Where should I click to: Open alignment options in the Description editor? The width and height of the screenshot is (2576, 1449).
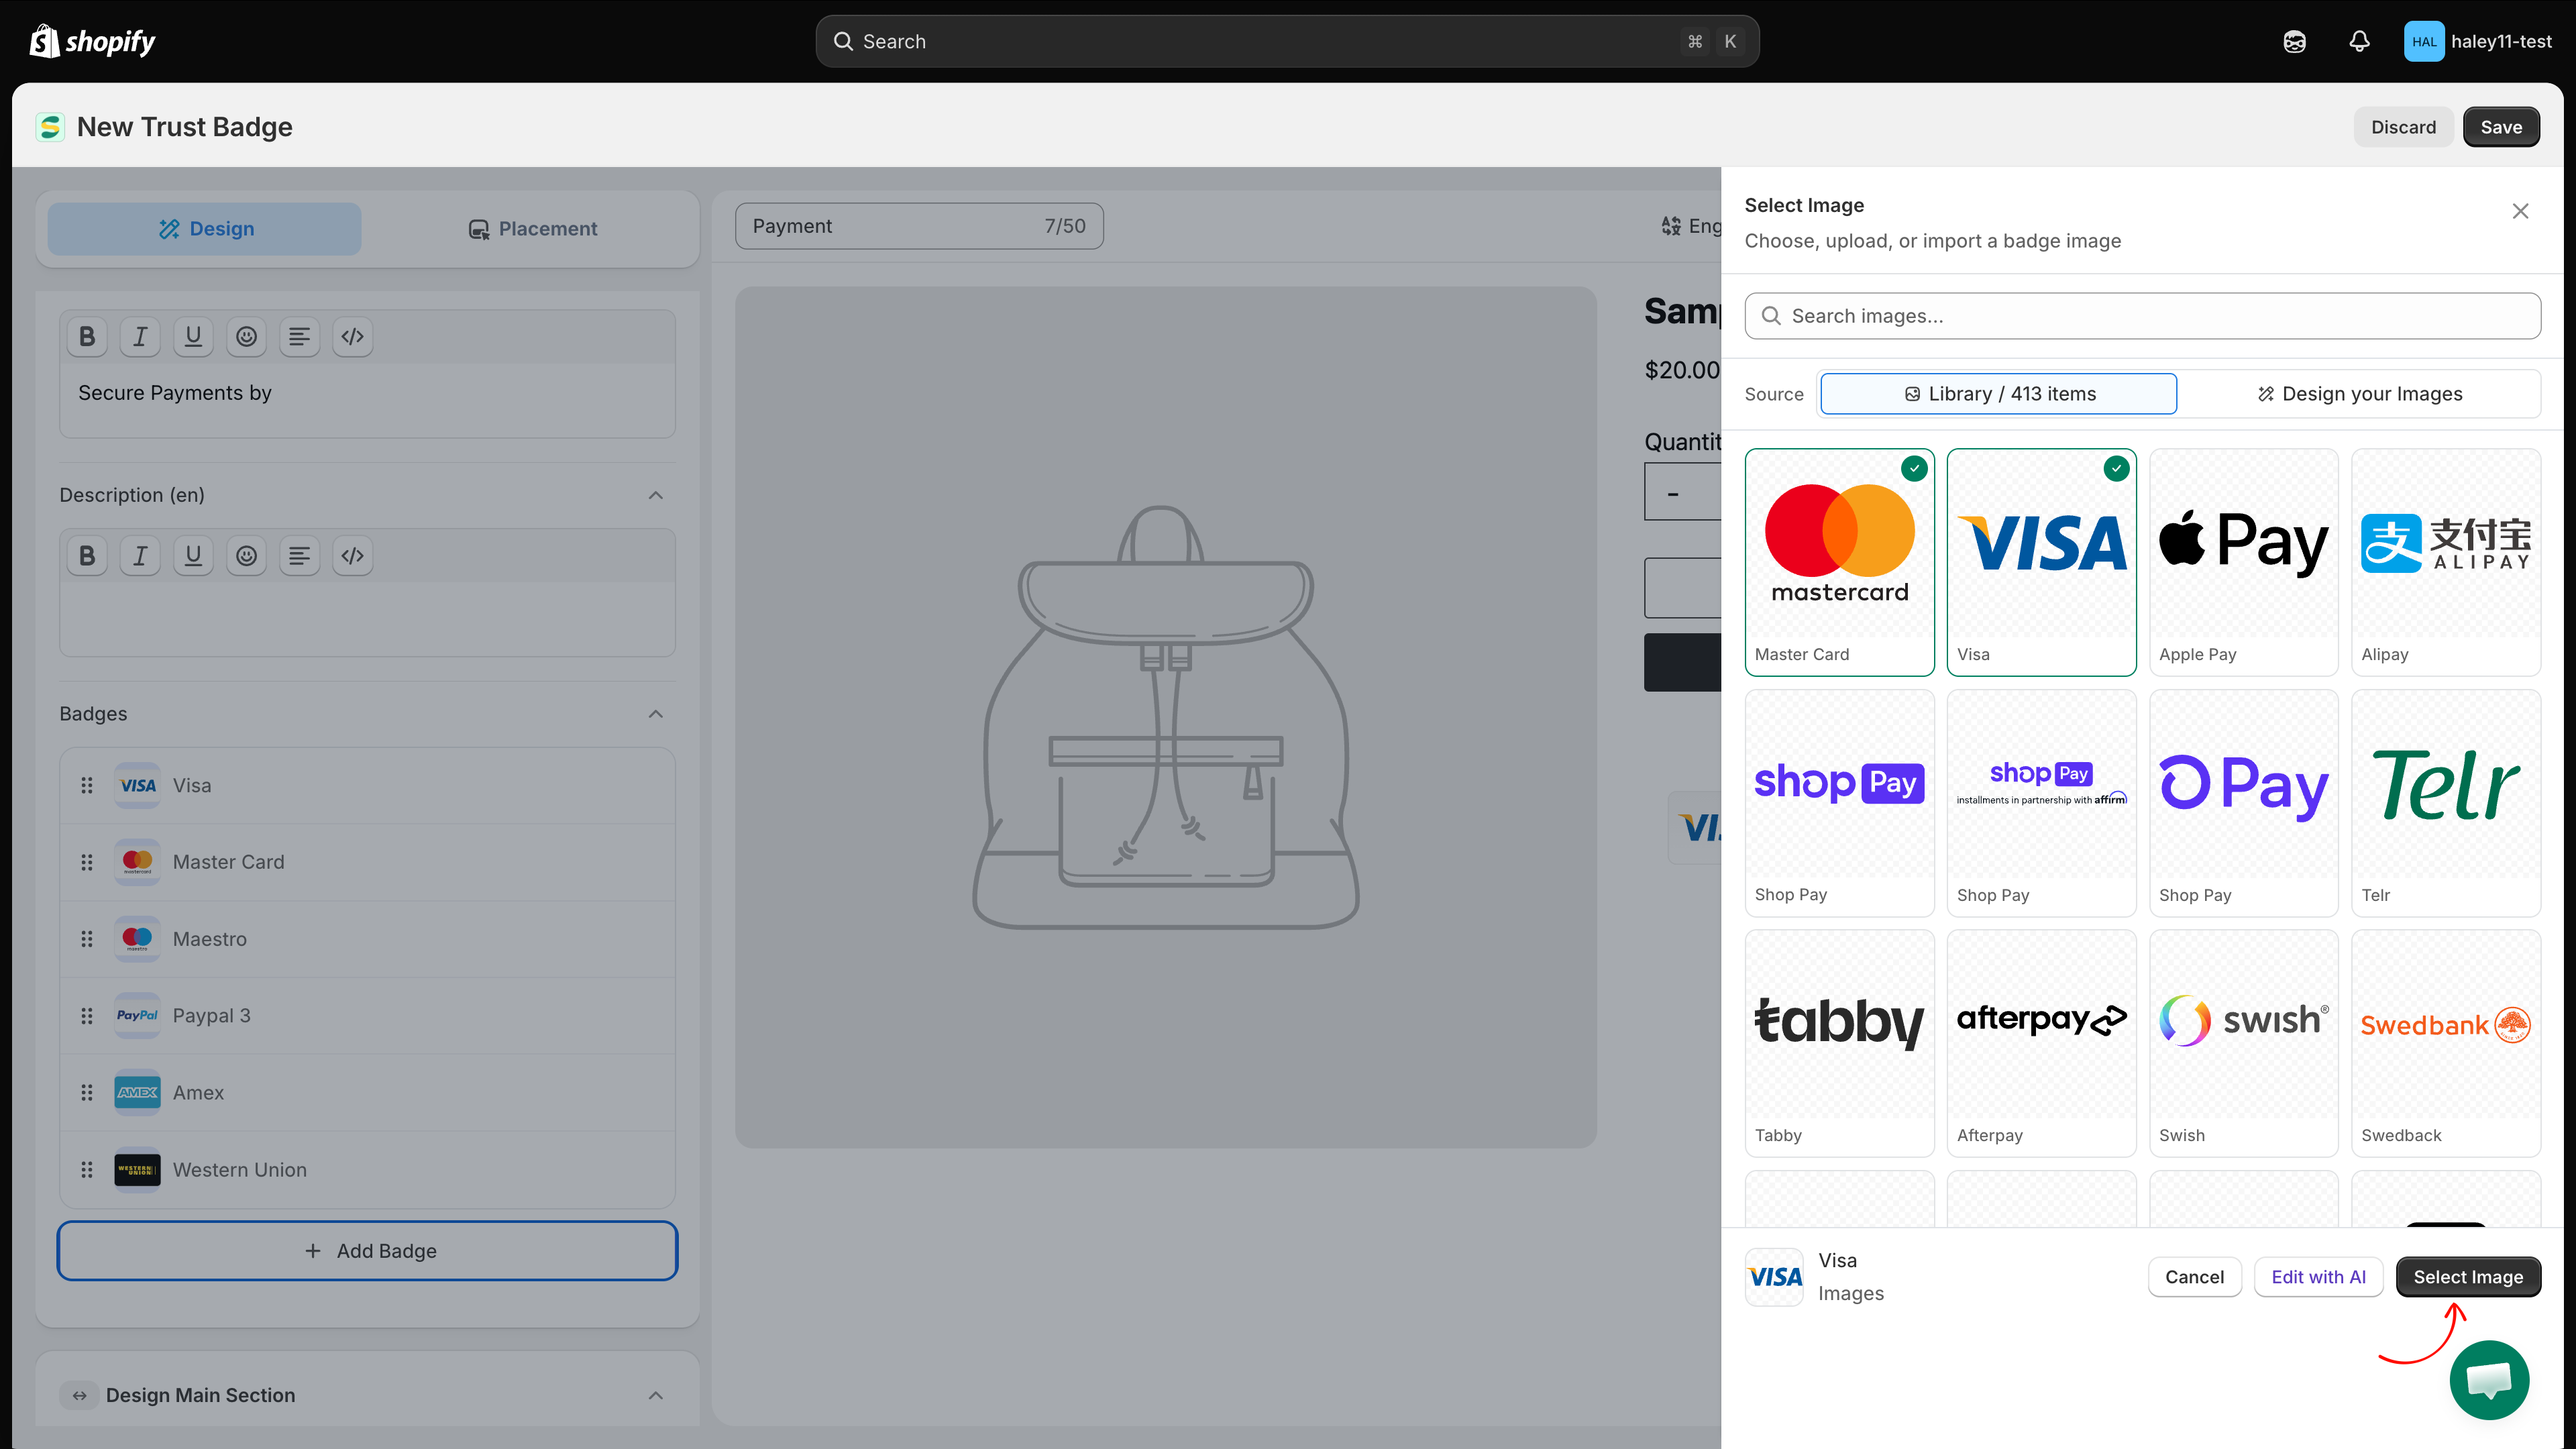tap(299, 556)
